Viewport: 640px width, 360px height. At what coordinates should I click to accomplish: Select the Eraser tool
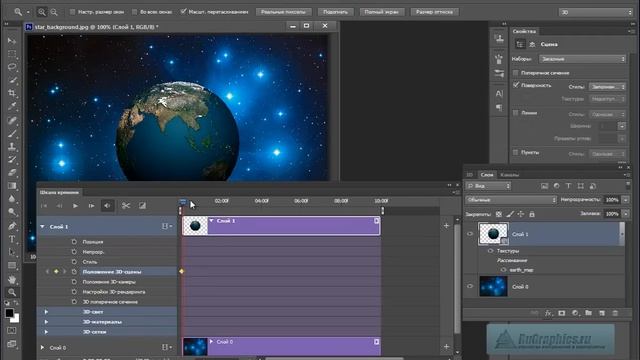click(x=12, y=172)
